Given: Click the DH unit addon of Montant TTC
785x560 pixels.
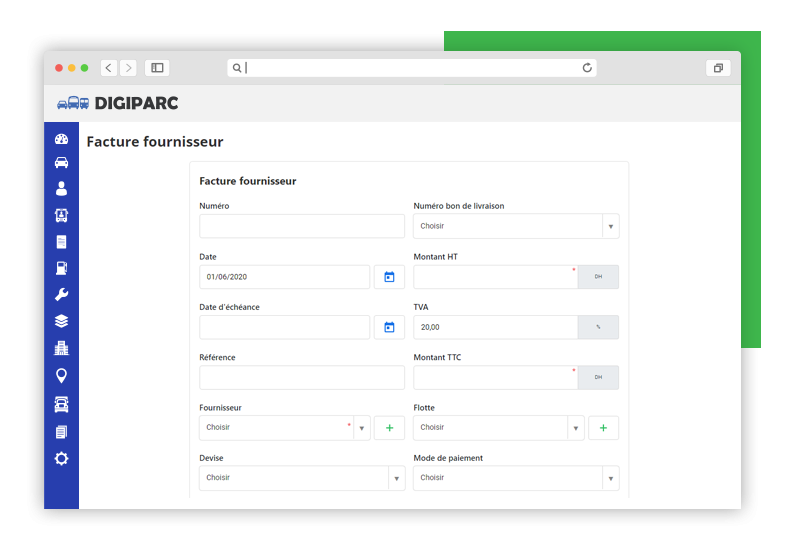Looking at the screenshot, I should point(598,377).
